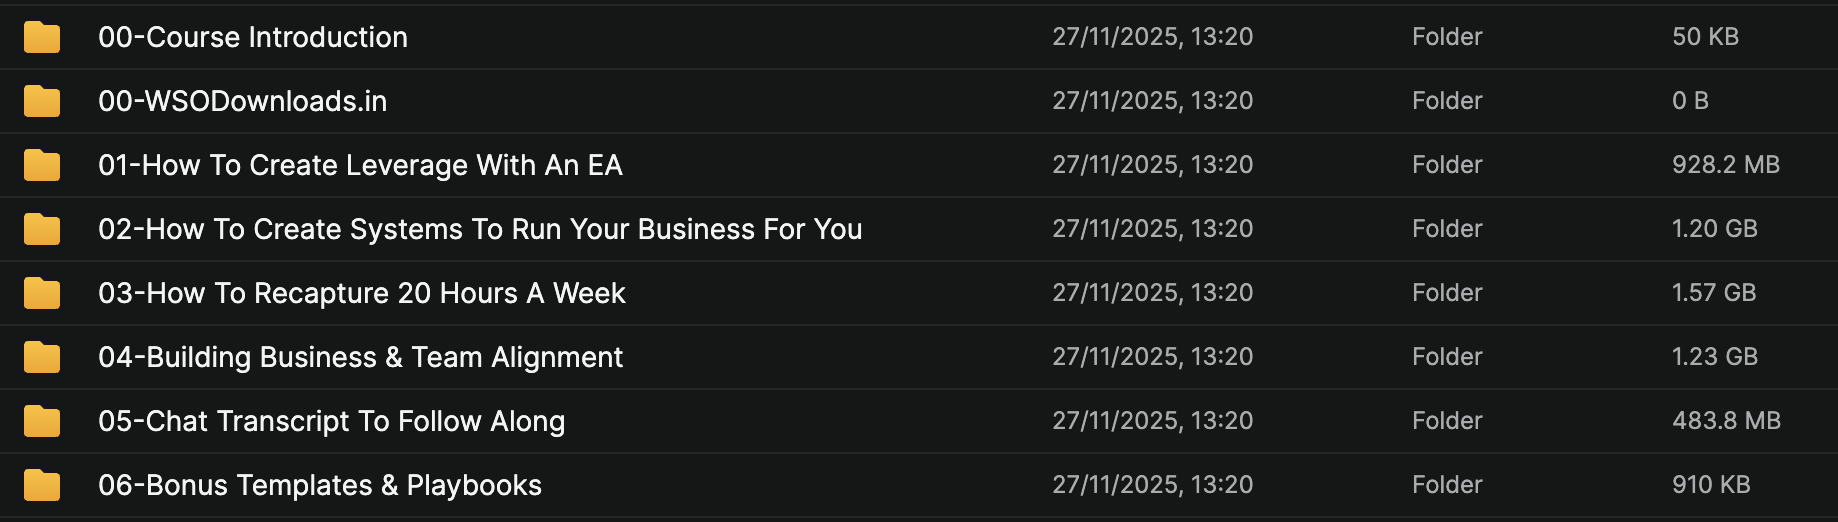
Task: Select the 03-How To Recapture folder icon
Action: [x=42, y=293]
